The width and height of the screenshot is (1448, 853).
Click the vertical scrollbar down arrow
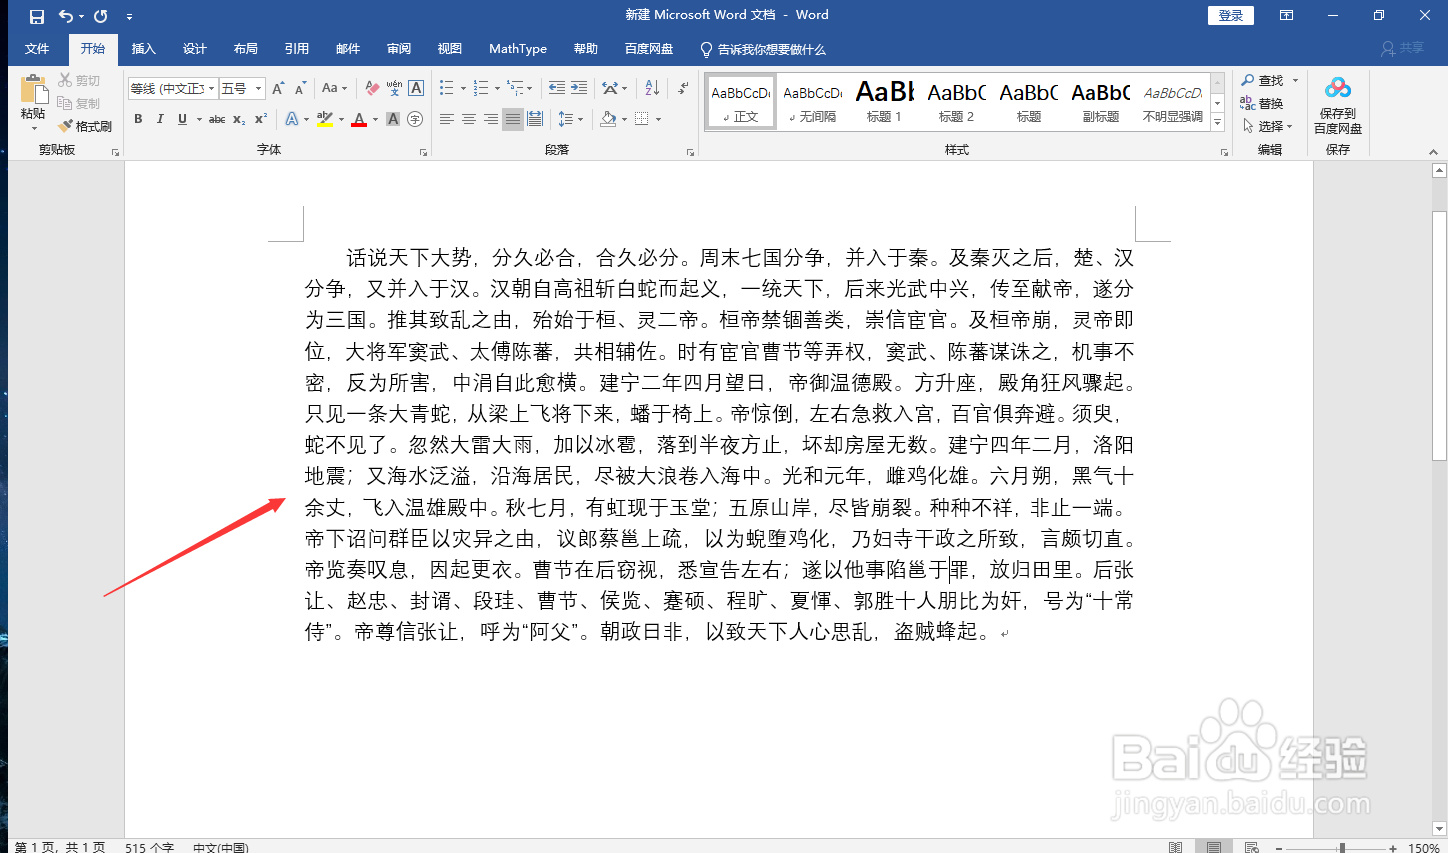(1439, 828)
